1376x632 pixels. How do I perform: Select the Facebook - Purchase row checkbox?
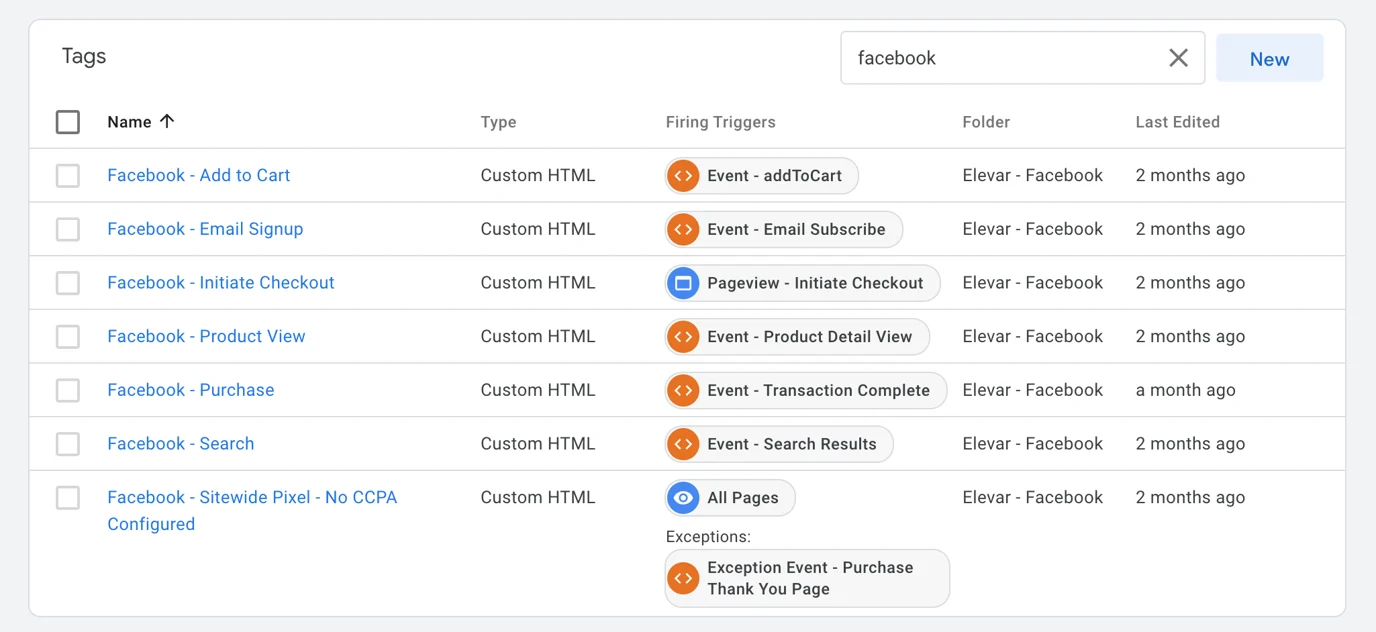pos(68,390)
